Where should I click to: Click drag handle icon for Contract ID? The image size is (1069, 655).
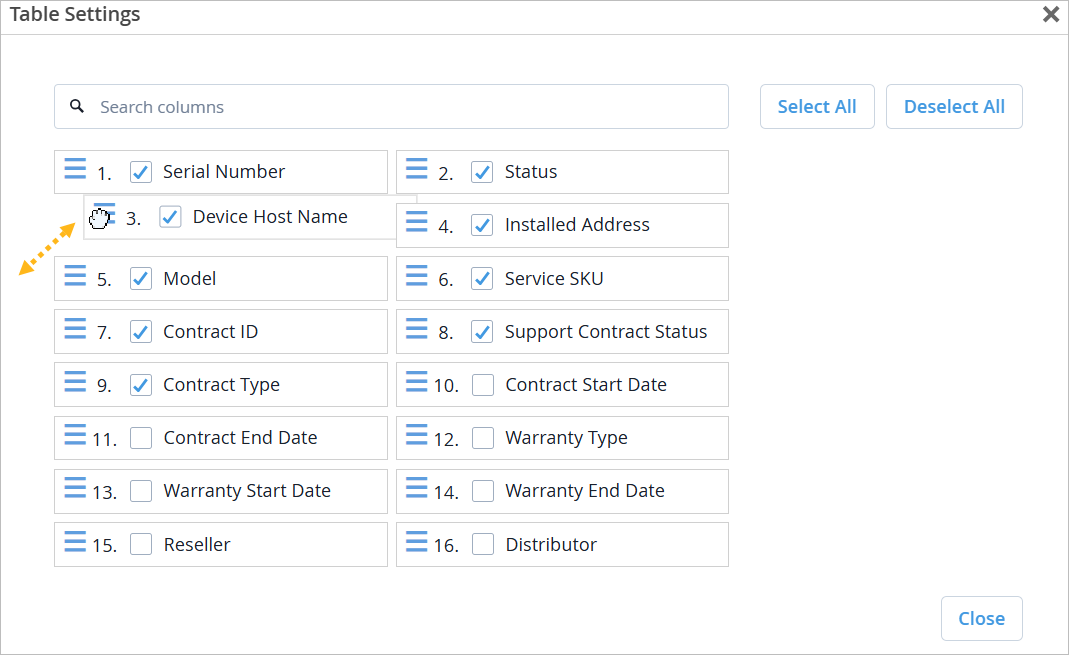pyautogui.click(x=75, y=329)
